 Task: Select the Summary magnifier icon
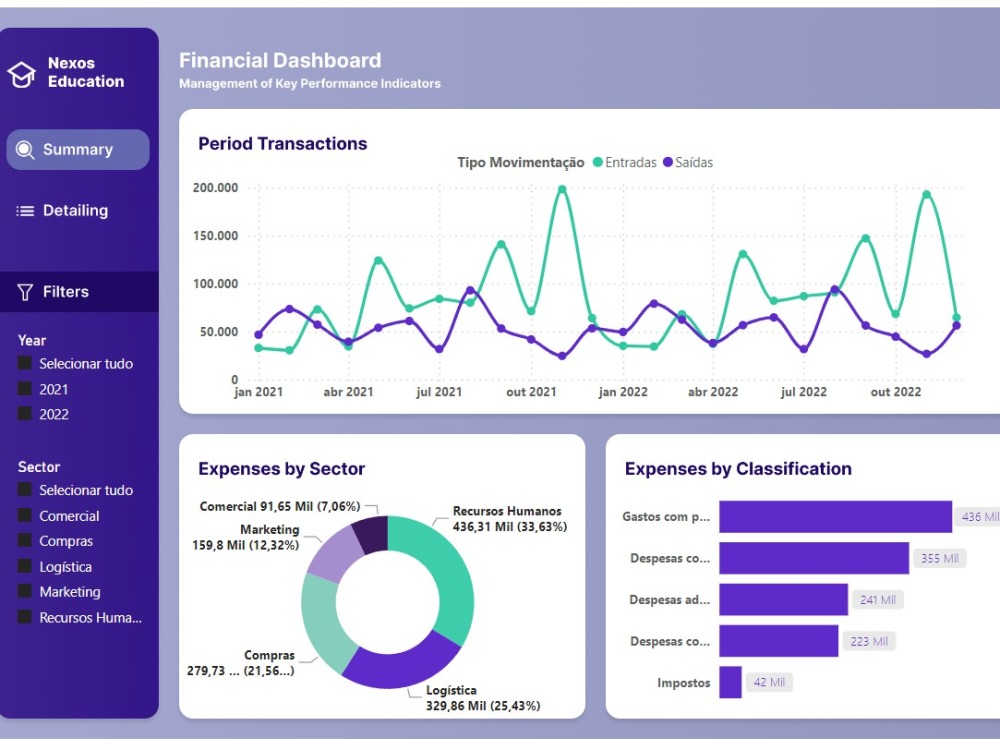24,148
